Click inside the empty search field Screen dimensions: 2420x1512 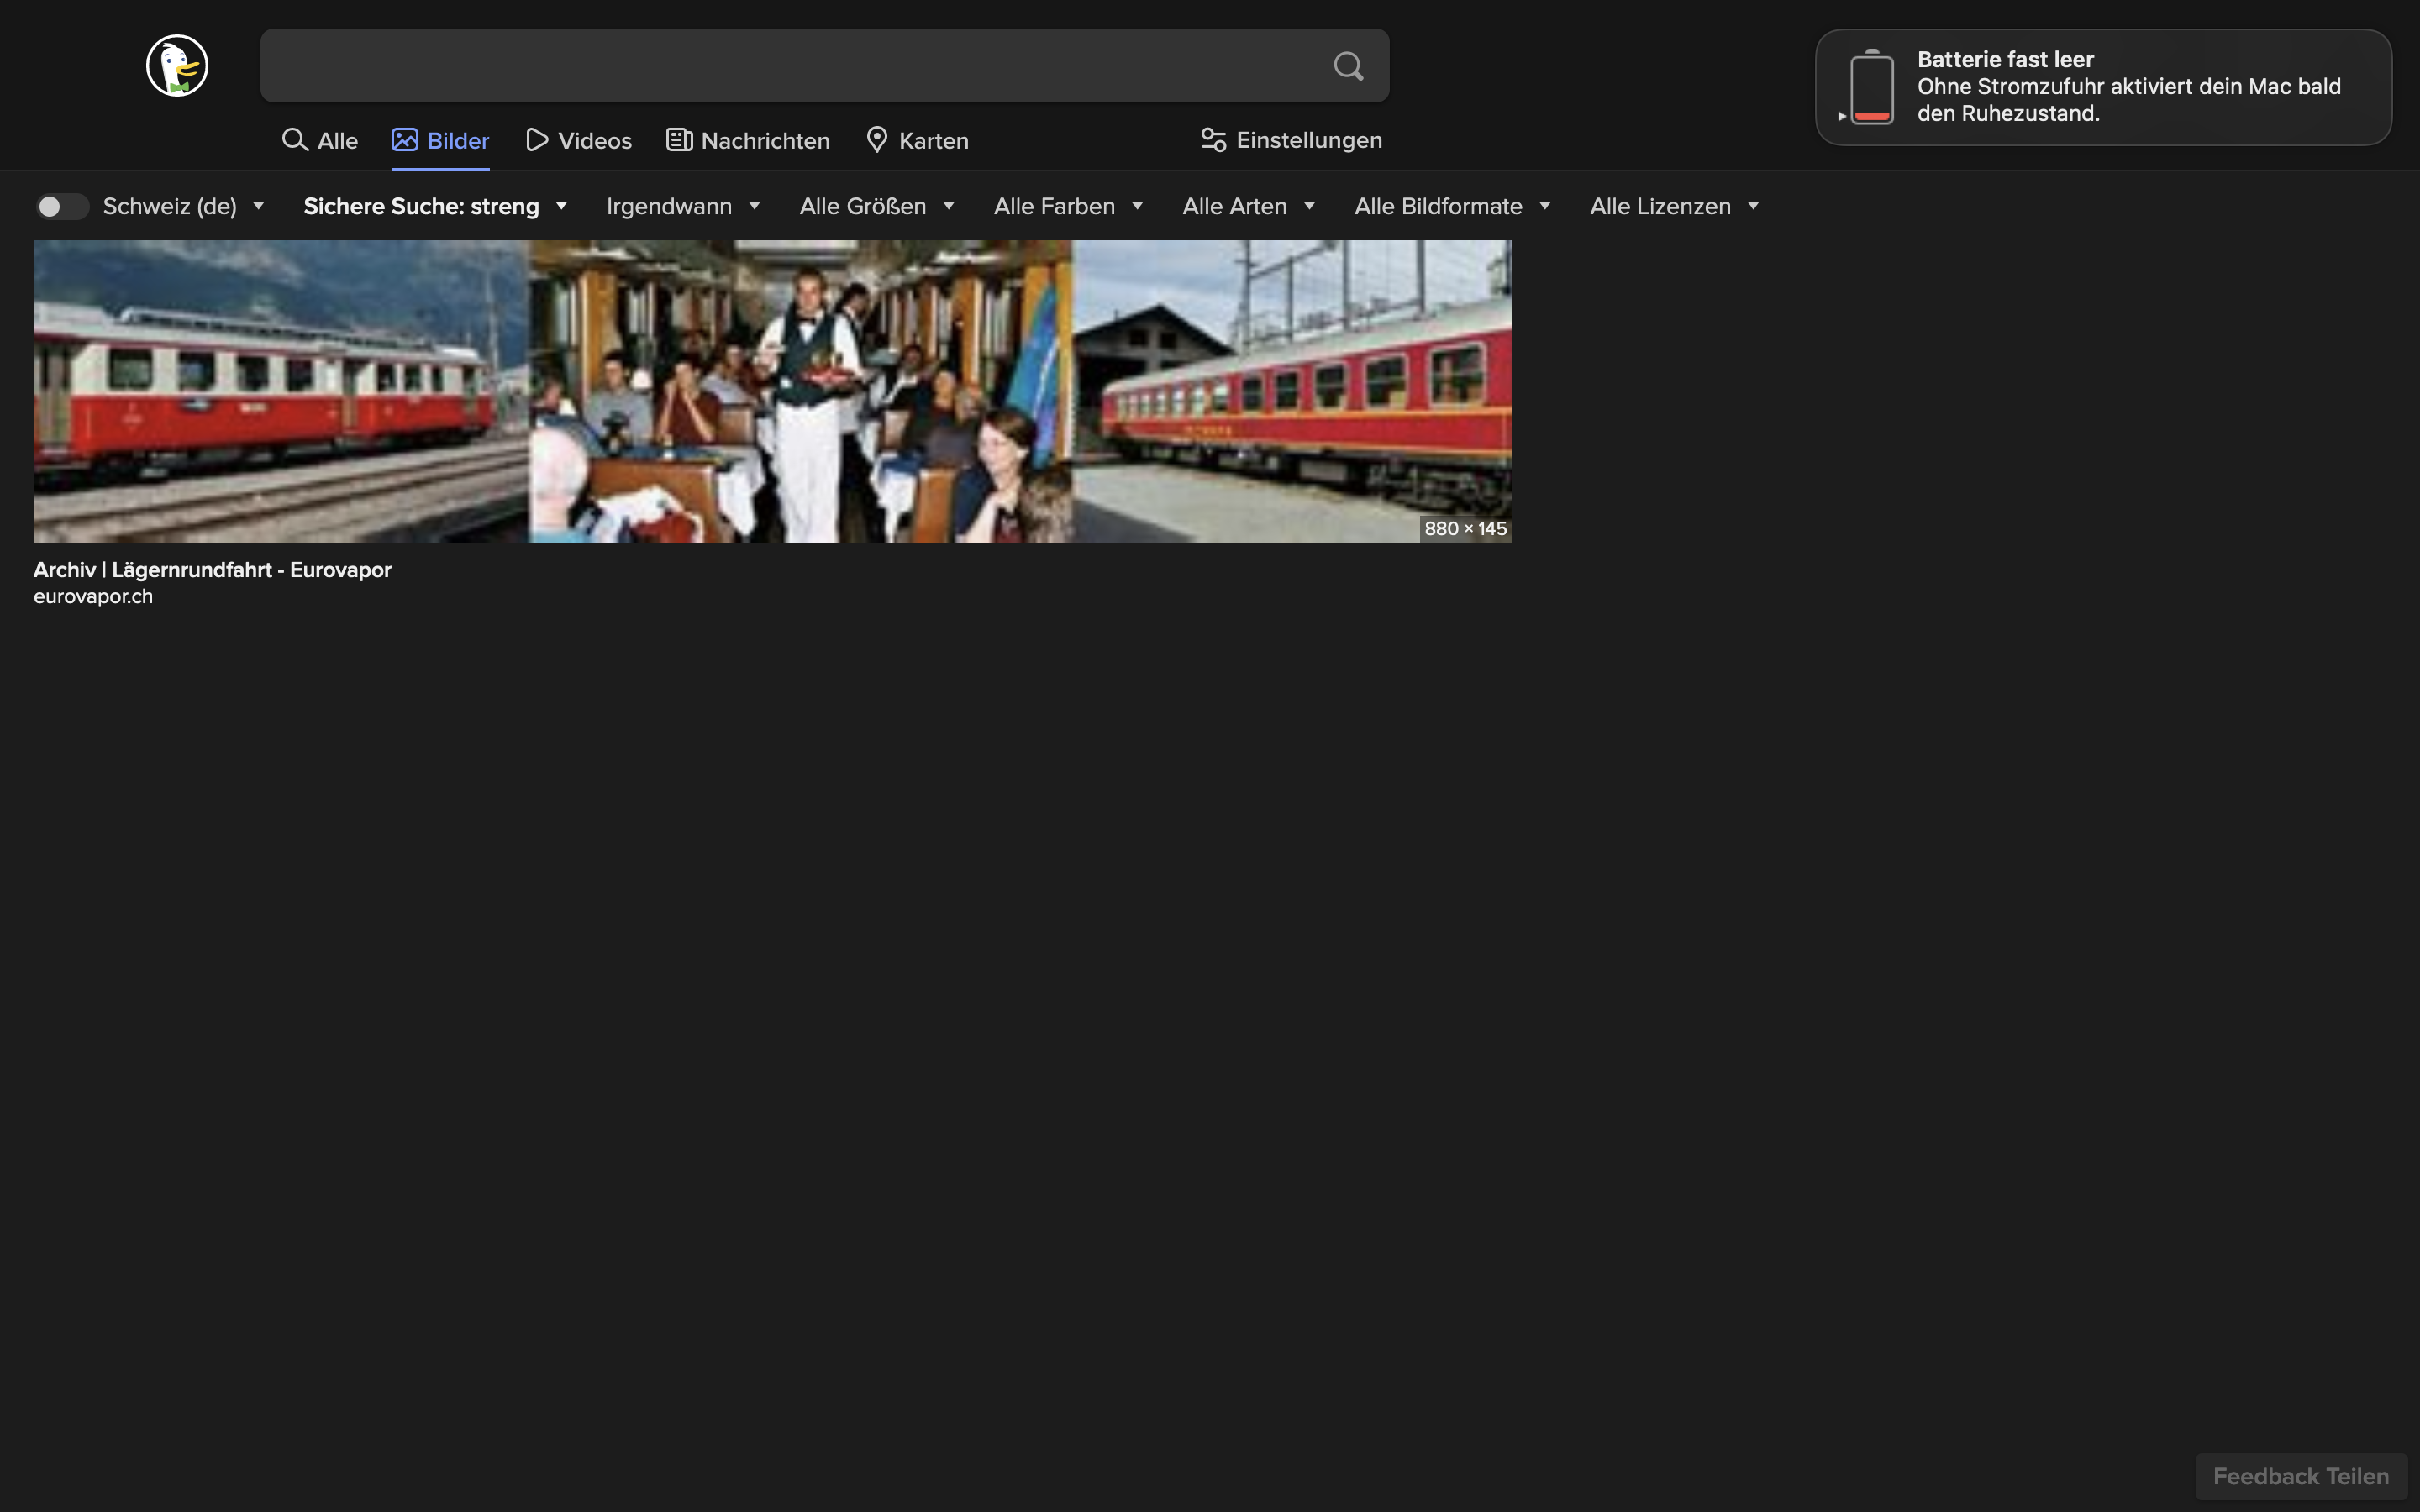tap(790, 66)
